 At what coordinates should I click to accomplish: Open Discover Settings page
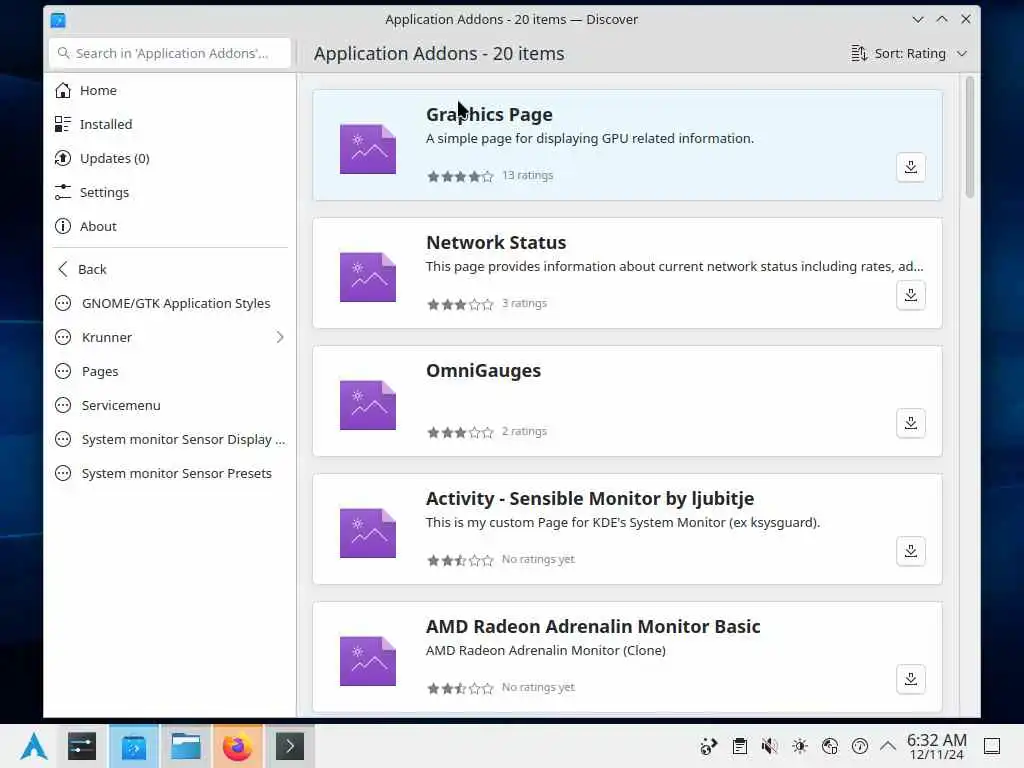[x=170, y=192]
